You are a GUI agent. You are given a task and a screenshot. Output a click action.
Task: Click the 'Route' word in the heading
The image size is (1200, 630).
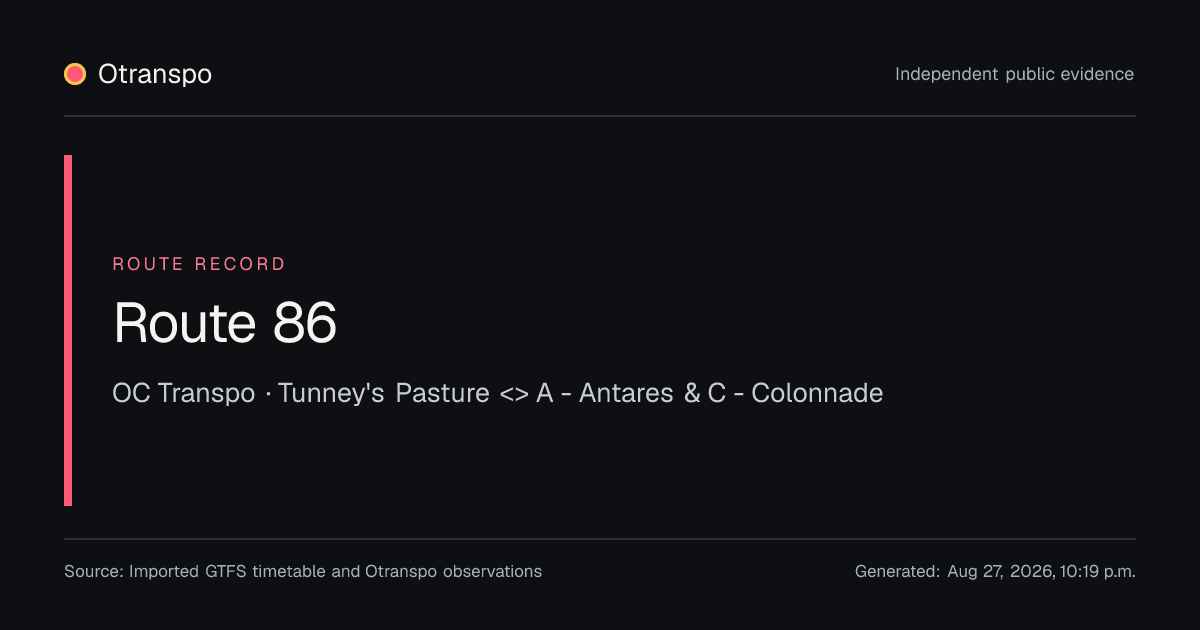tap(185, 323)
